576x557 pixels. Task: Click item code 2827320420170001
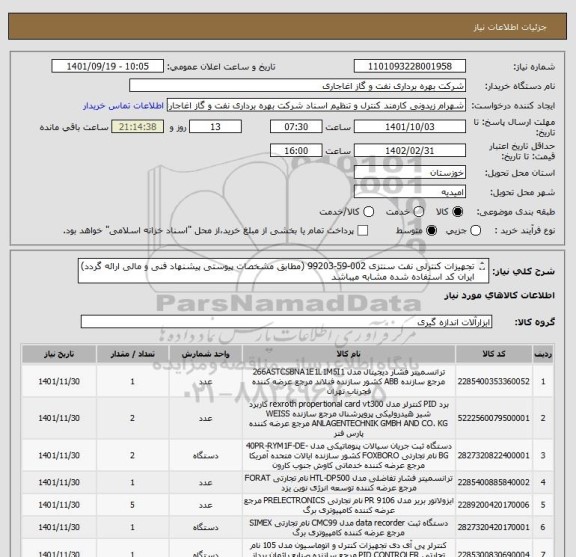494,528
